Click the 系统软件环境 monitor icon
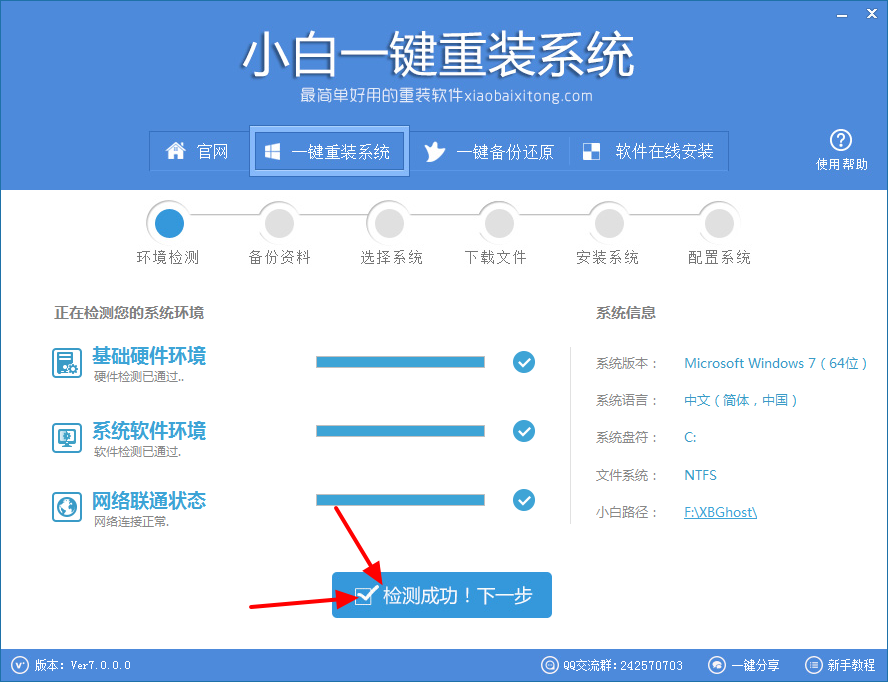The width and height of the screenshot is (888, 682). tap(67, 437)
